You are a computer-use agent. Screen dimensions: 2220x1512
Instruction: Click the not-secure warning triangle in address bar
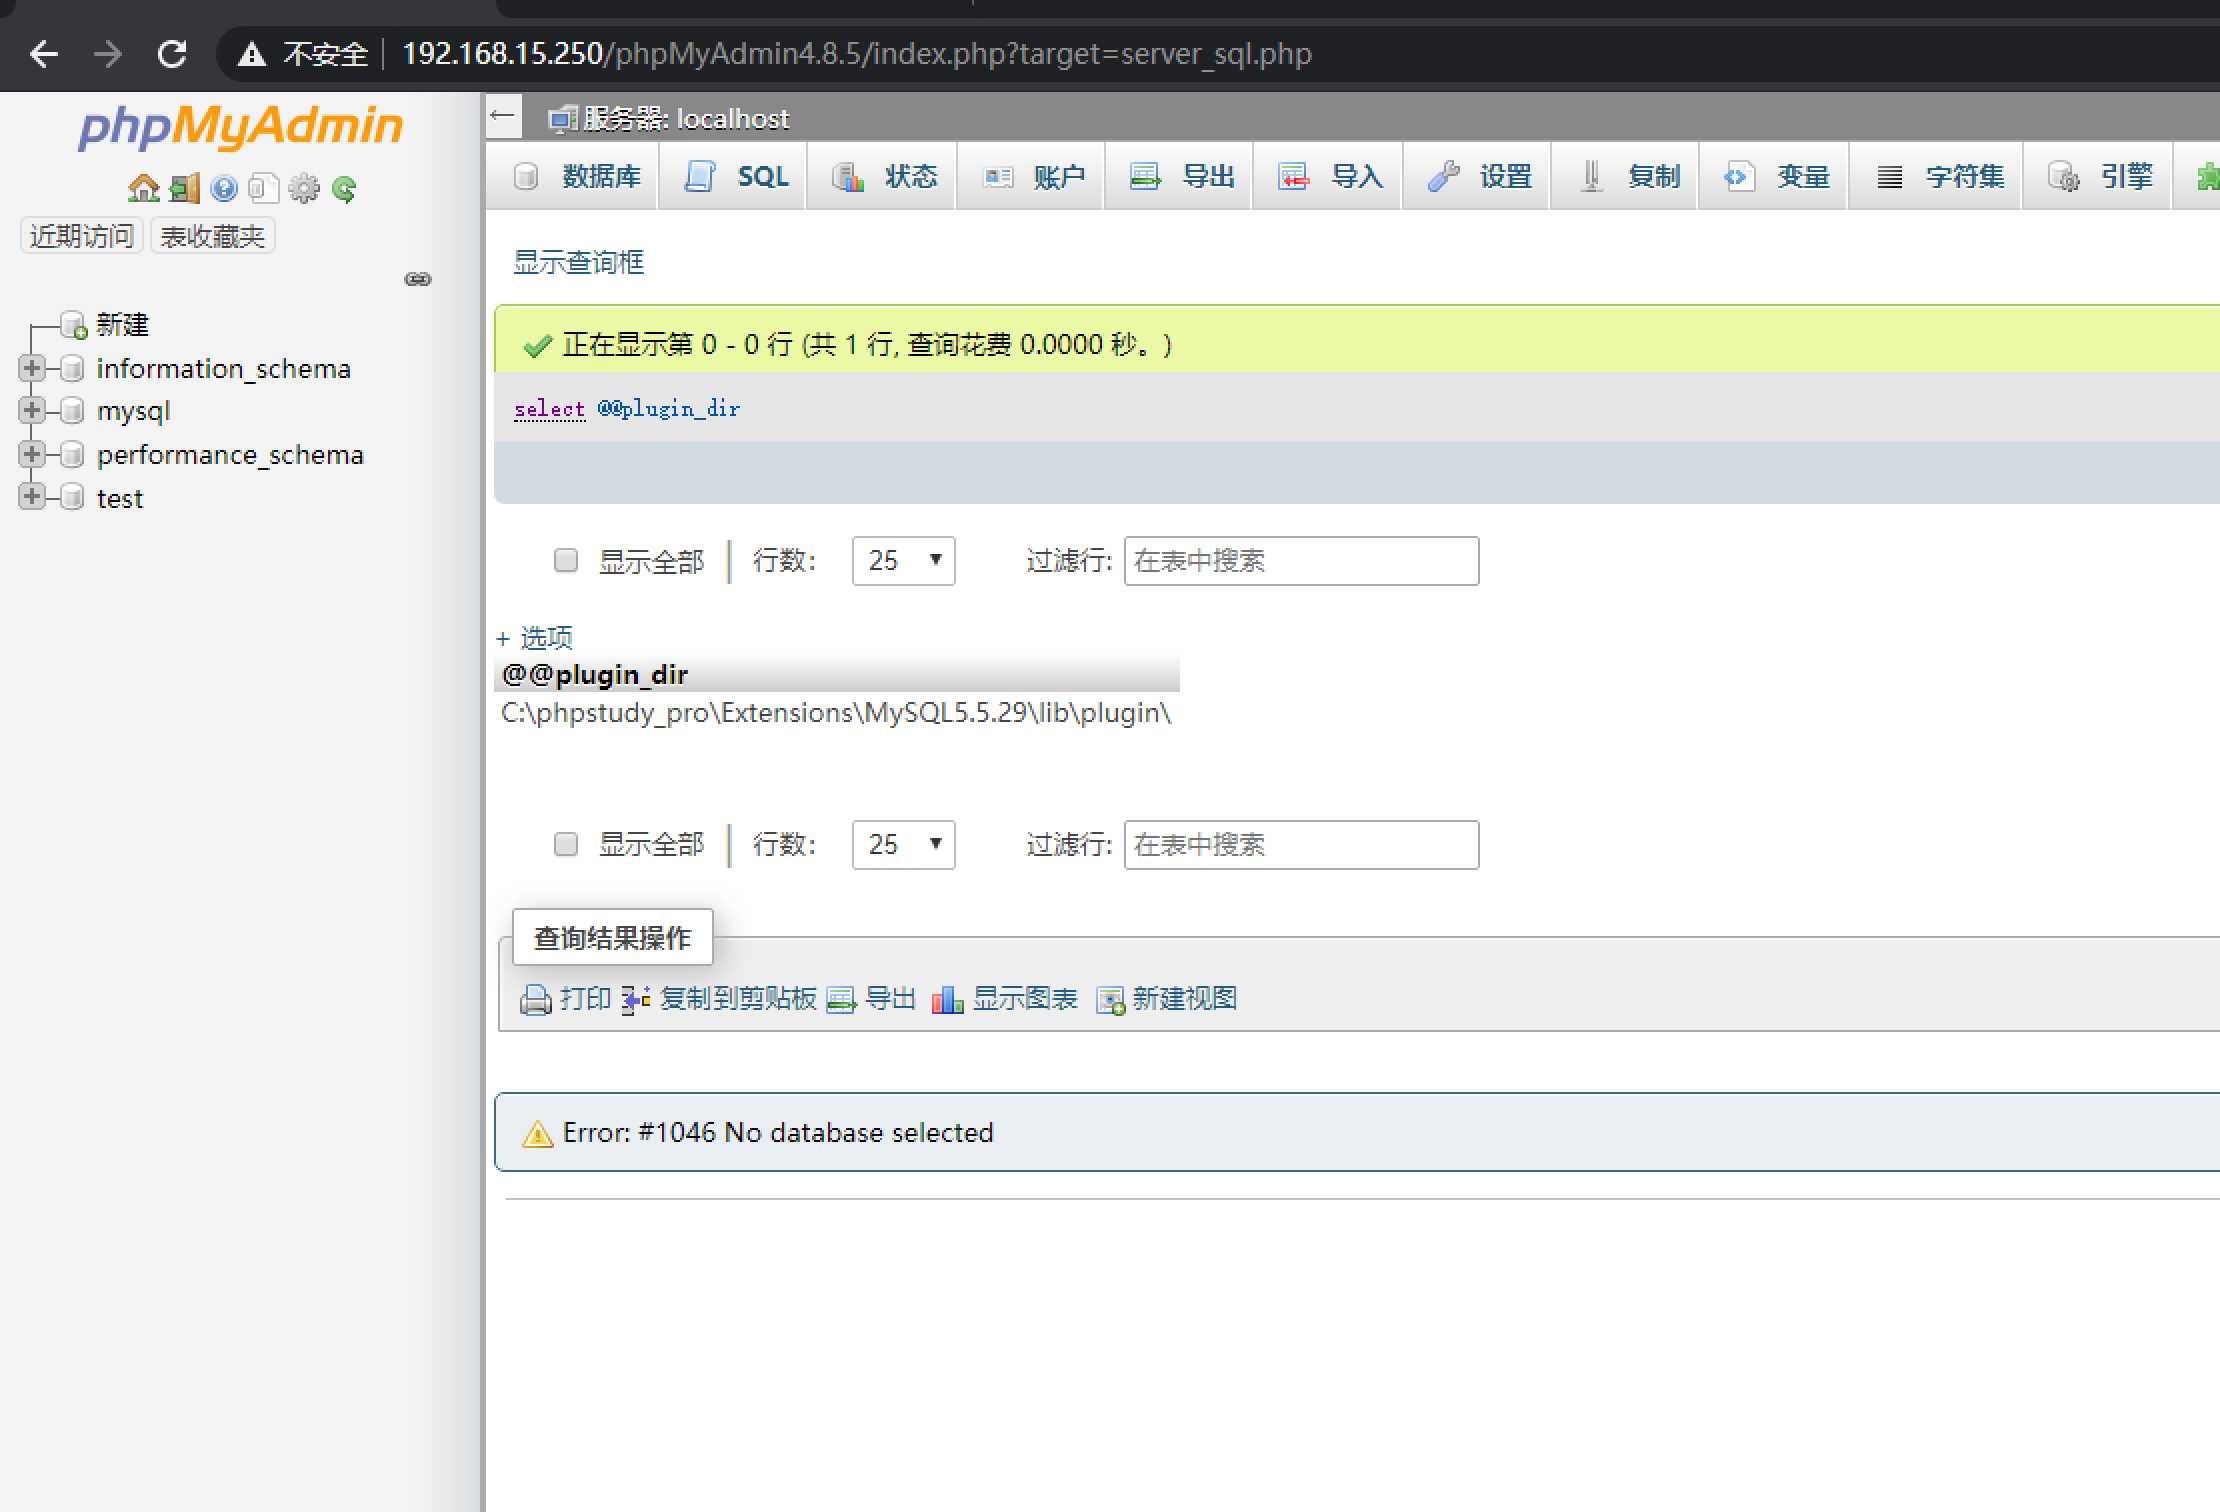pos(251,54)
